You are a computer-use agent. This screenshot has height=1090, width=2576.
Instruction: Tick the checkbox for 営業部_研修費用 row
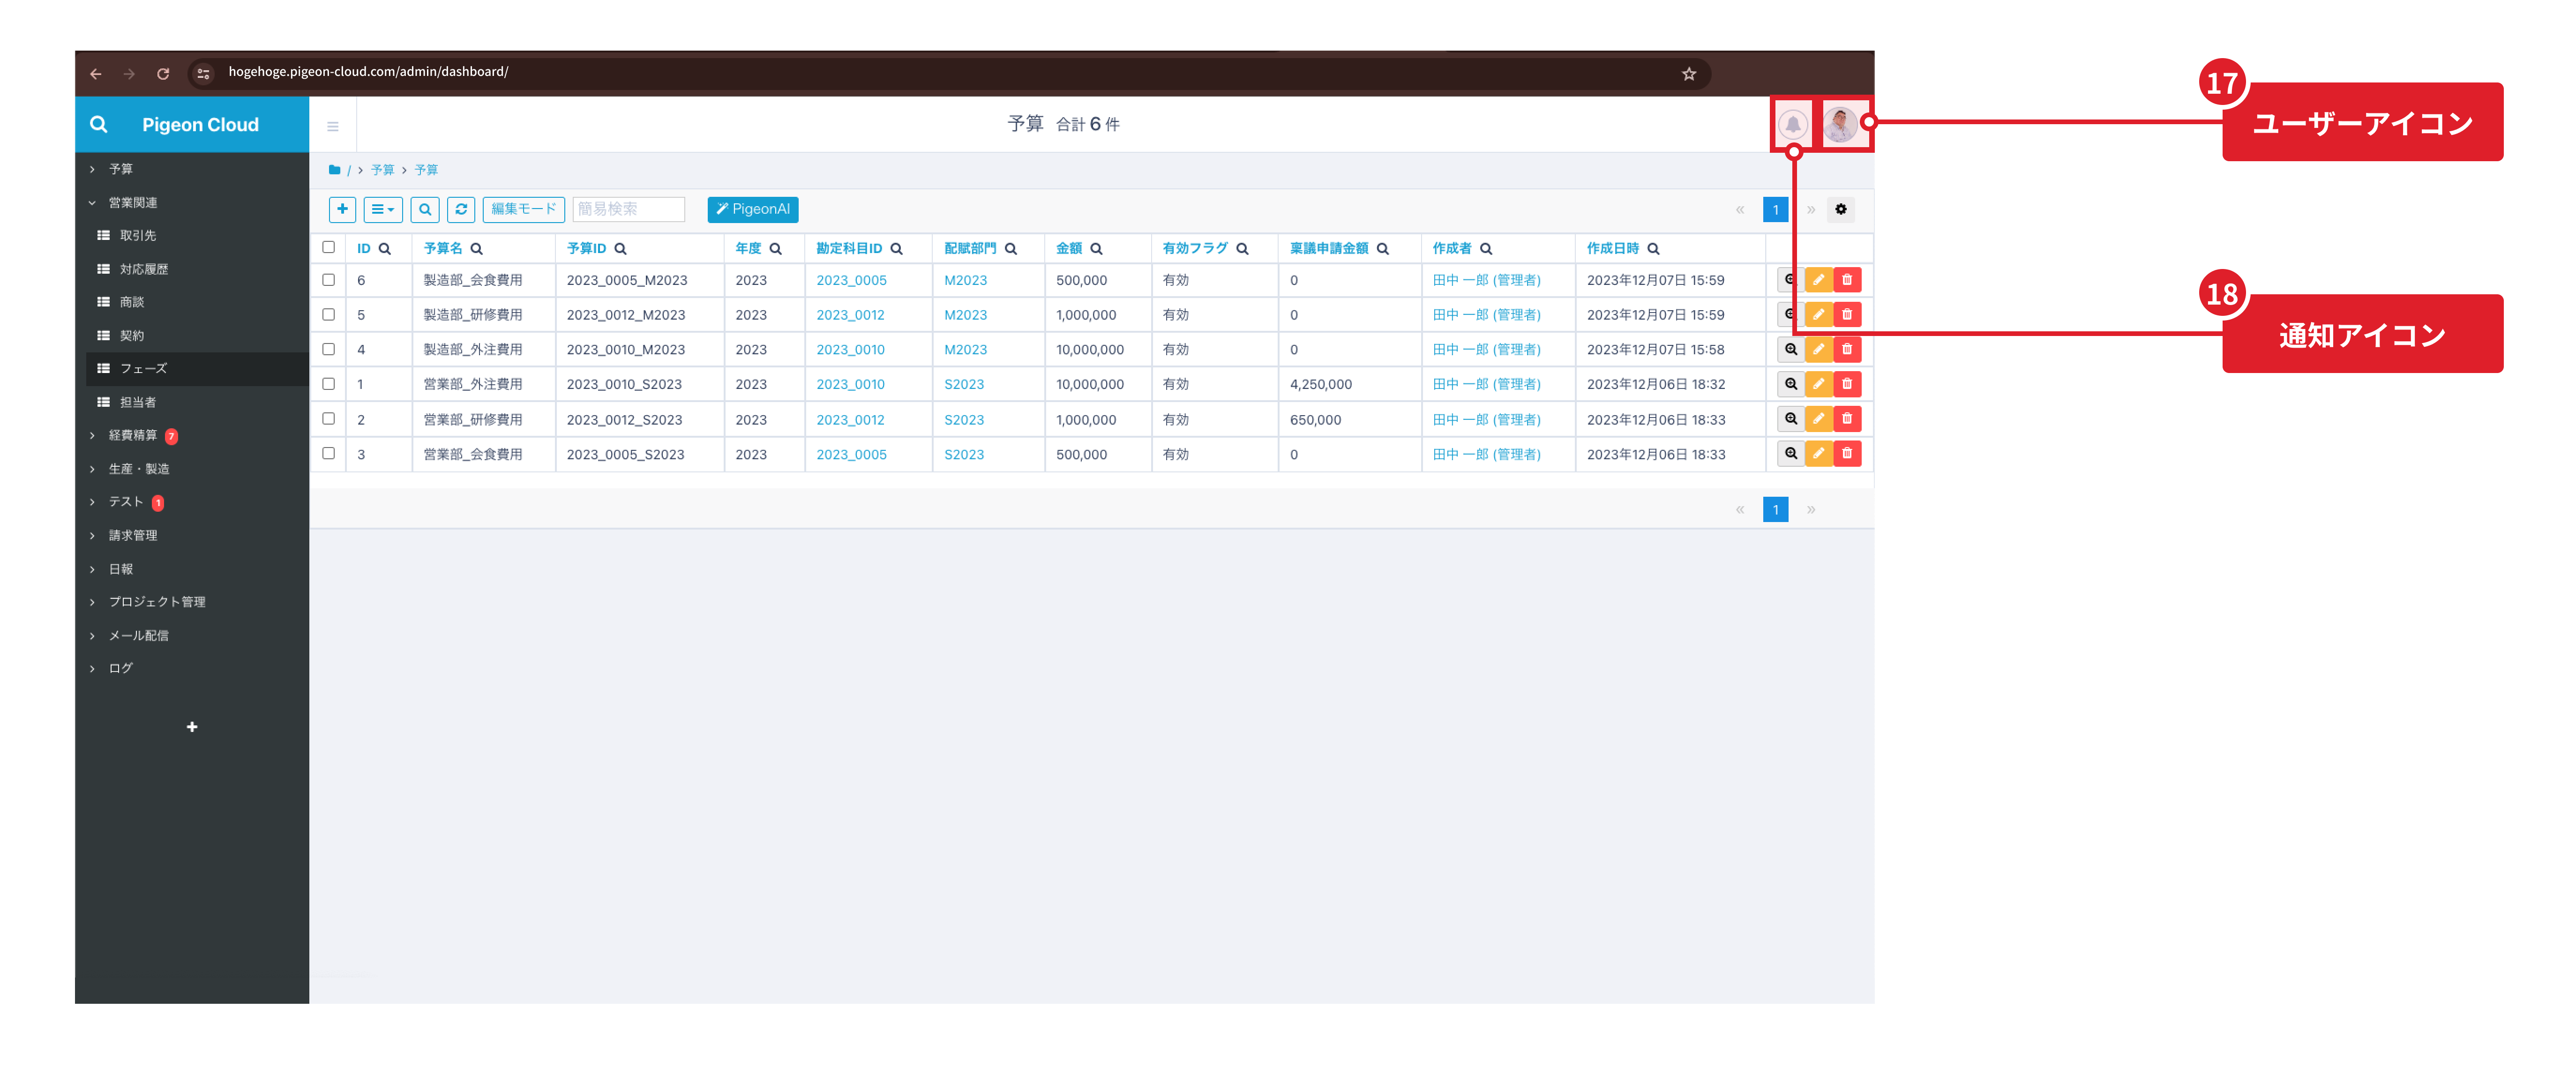328,419
